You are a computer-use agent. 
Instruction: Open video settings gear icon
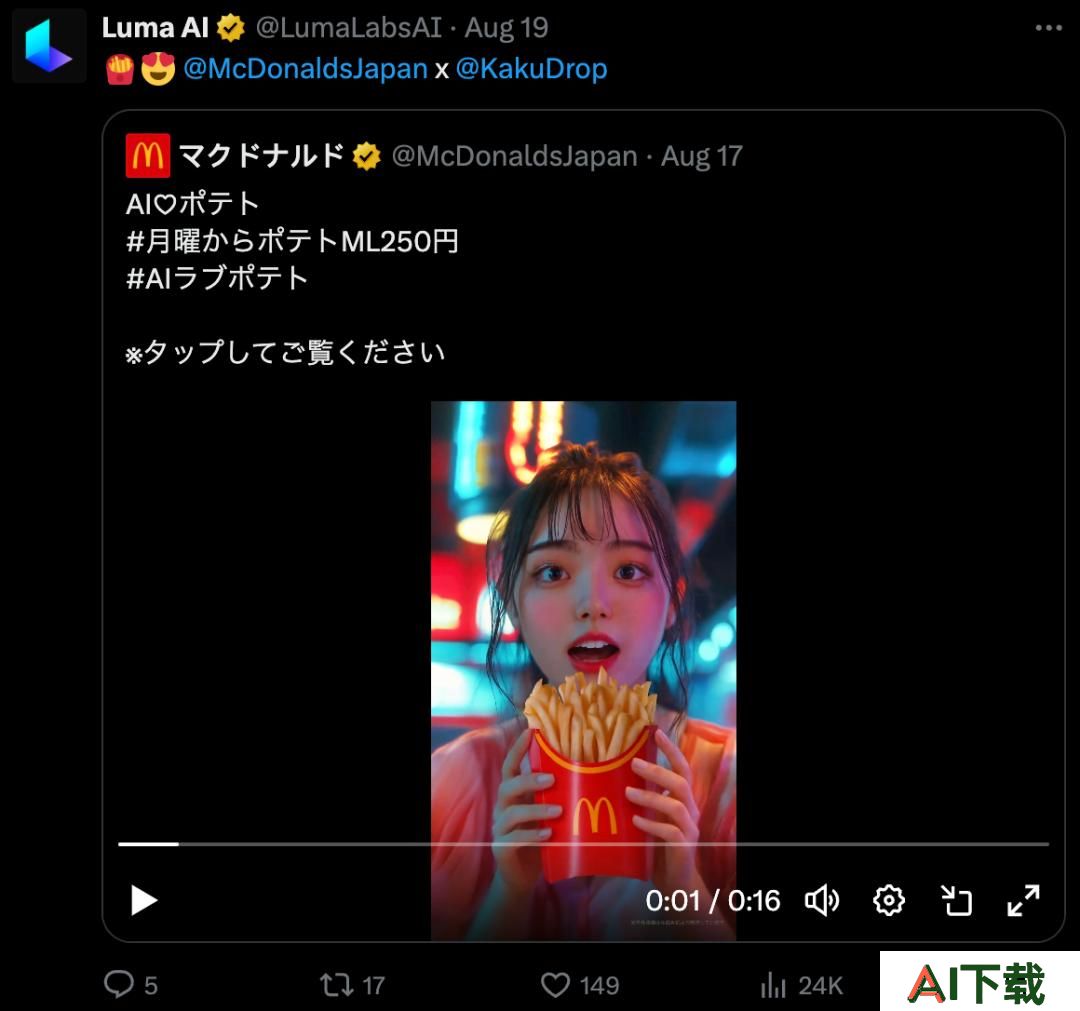tap(889, 900)
